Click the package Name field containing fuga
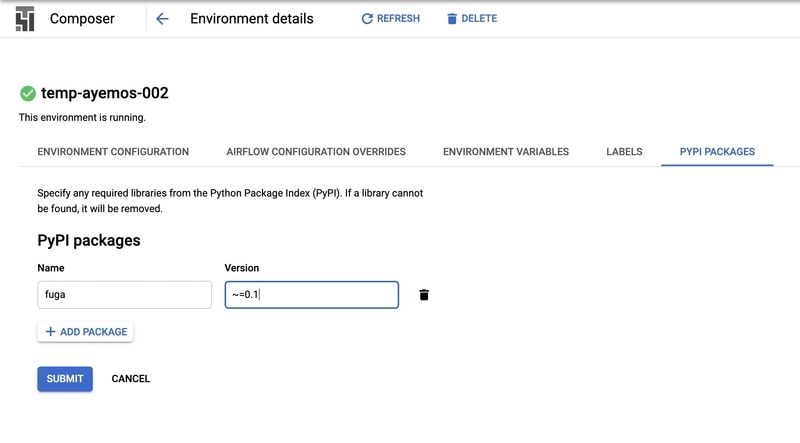Screen dimensions: 800x443 tap(124, 295)
